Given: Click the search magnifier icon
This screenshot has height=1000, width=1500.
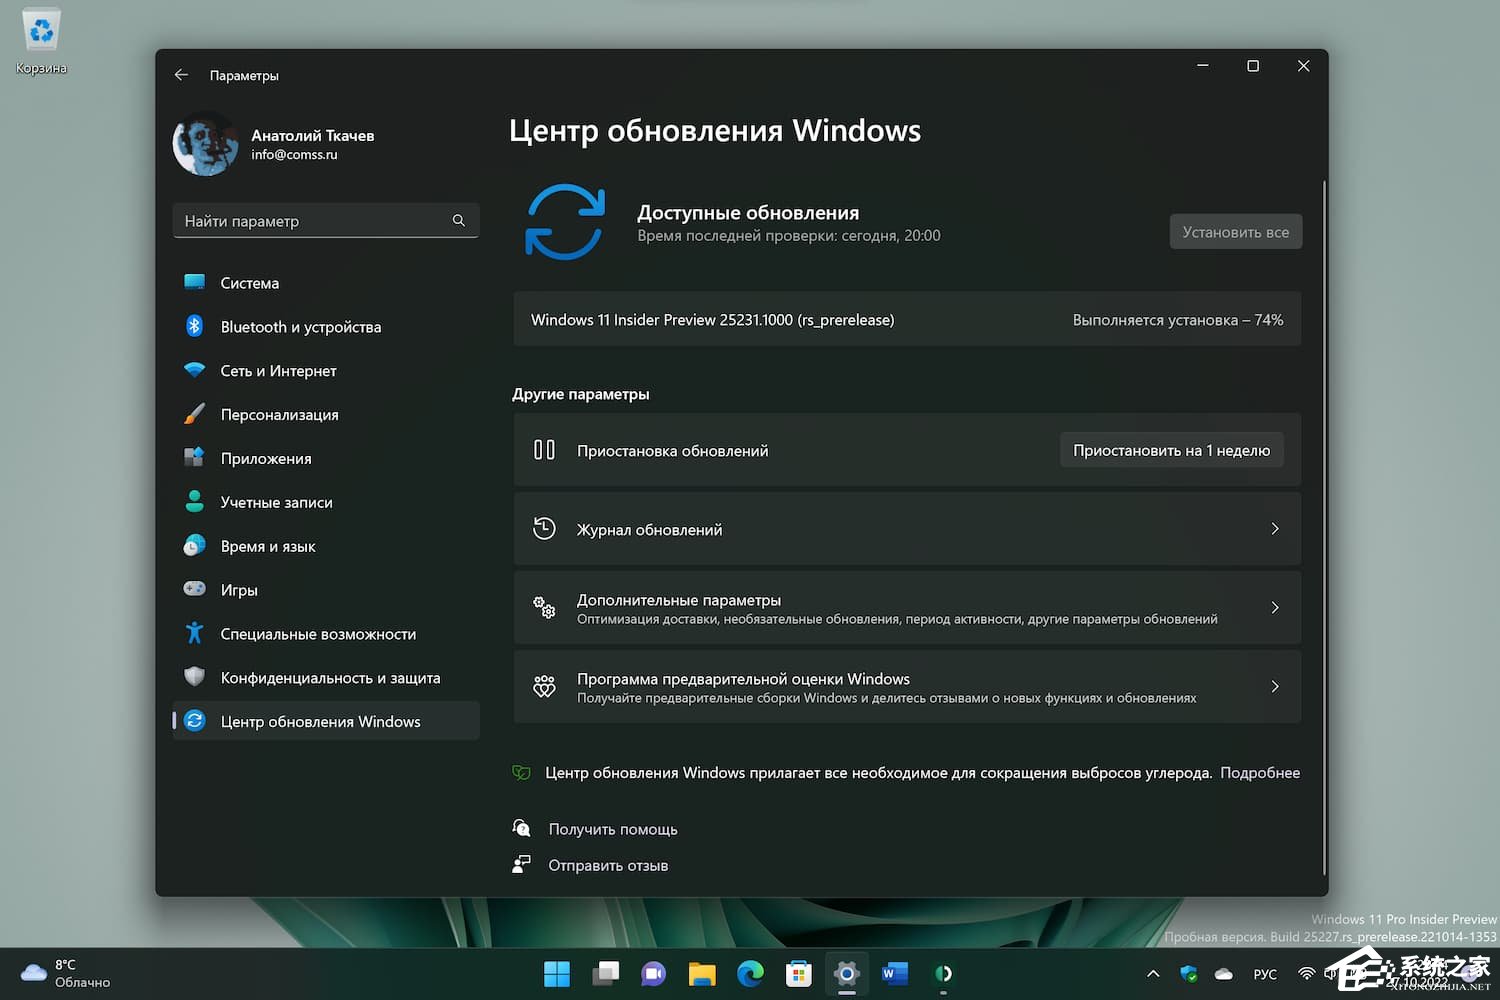Looking at the screenshot, I should pyautogui.click(x=458, y=221).
